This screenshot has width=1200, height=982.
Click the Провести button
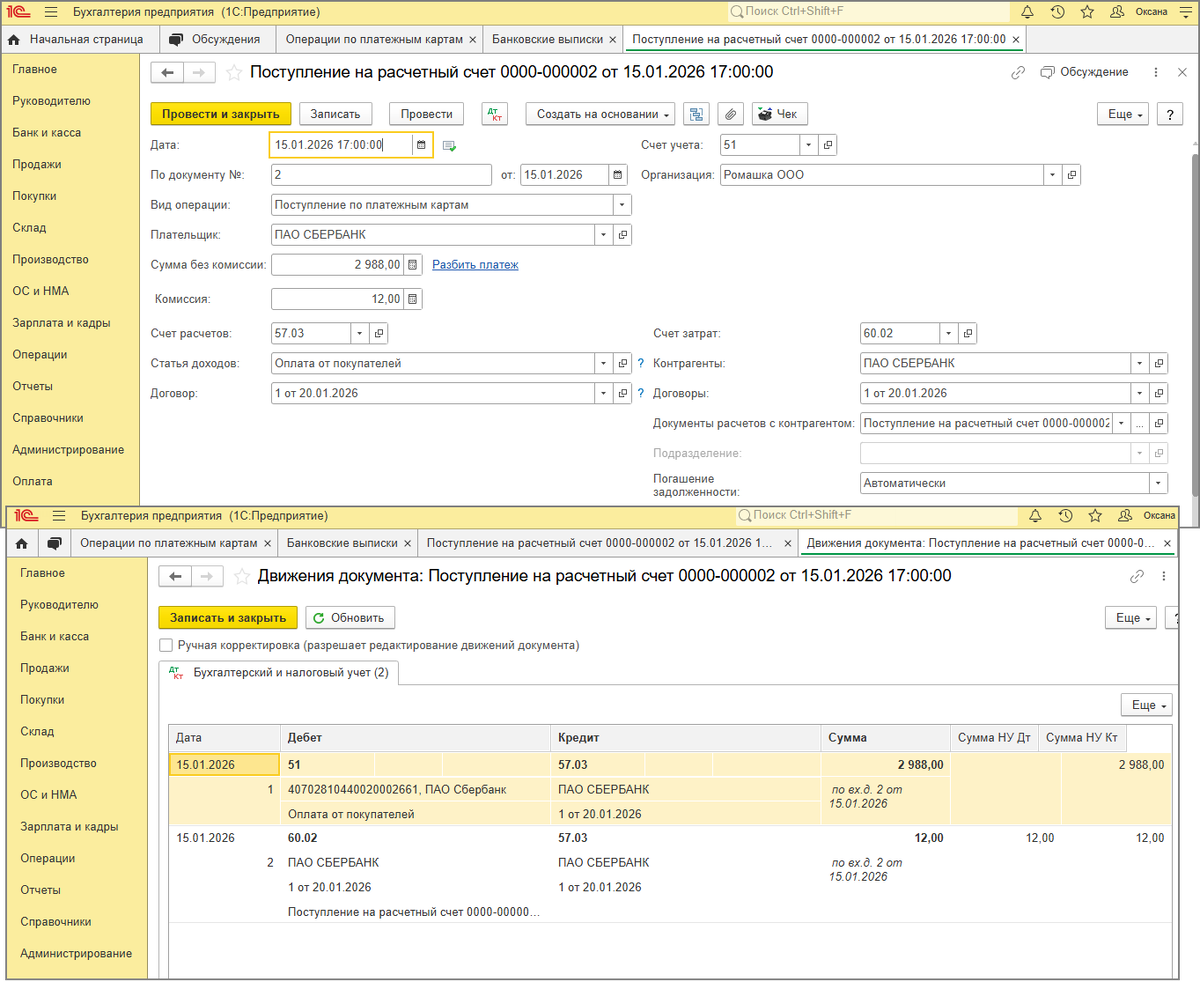coord(427,114)
